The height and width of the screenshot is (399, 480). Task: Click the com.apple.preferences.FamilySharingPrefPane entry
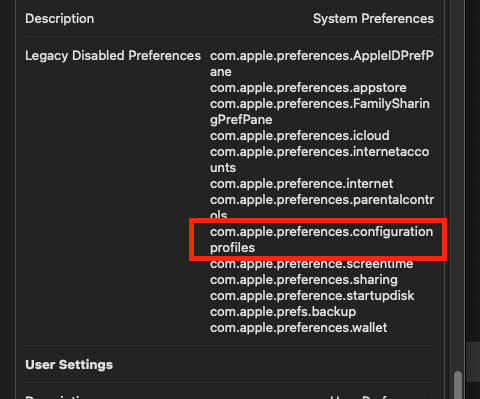320,112
